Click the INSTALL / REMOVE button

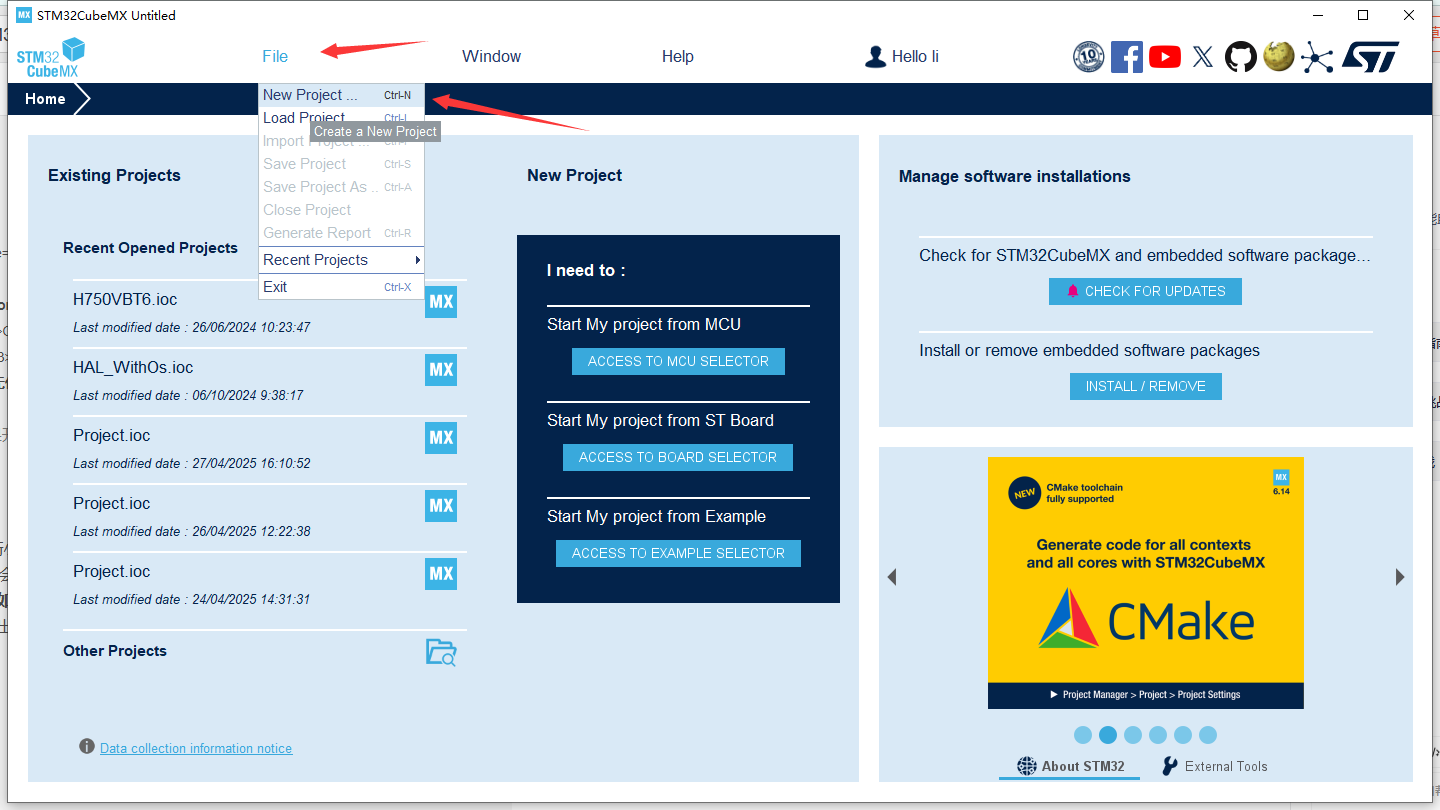tap(1146, 386)
